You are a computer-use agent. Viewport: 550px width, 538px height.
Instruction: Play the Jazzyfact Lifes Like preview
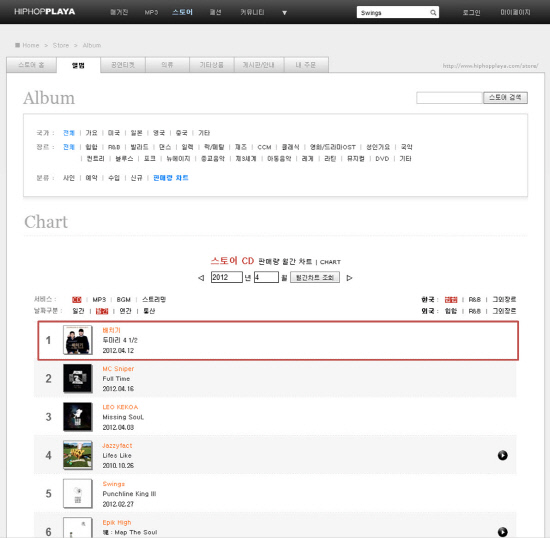(x=502, y=455)
